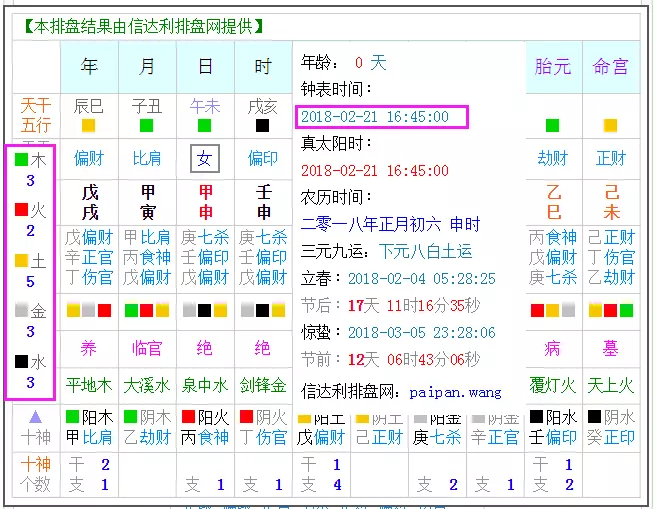This screenshot has width=654, height=509.
Task: Click 丙食神 in the bottom ten-gods row
Action: point(205,438)
